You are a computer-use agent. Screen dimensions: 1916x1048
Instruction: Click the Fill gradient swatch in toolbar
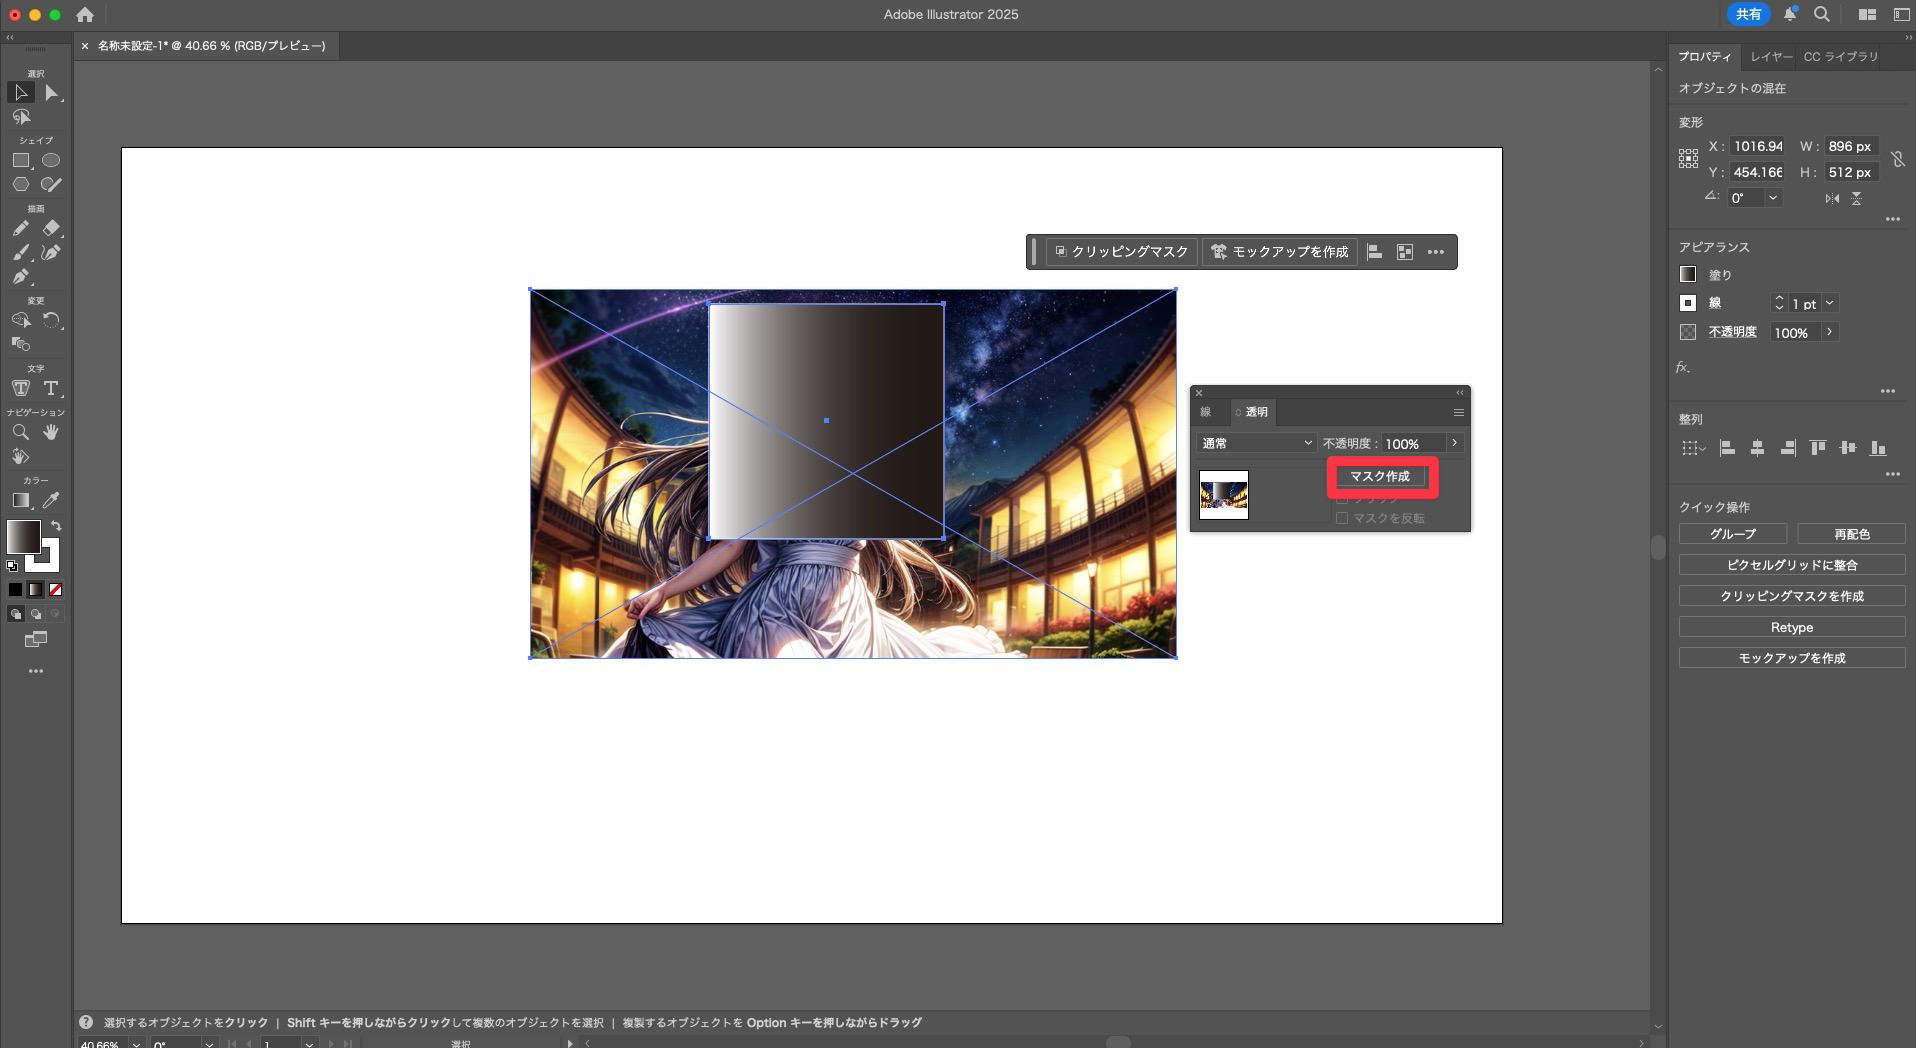coord(24,537)
